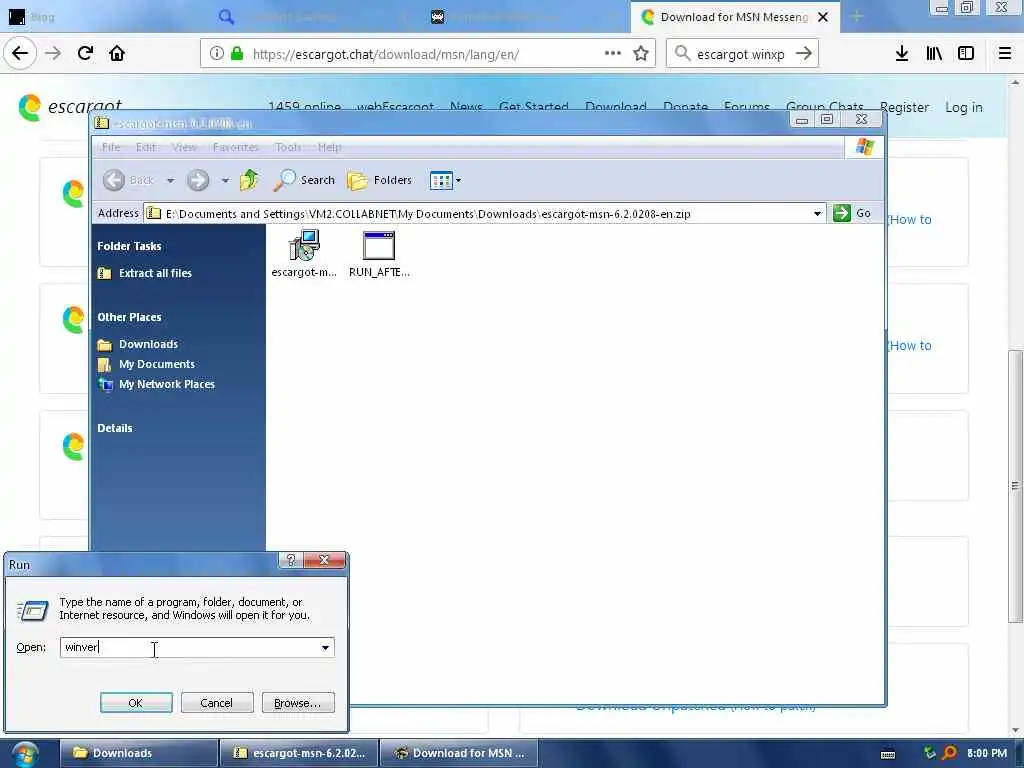
Task: Open Forward history dropdown arrow
Action: coord(225,180)
